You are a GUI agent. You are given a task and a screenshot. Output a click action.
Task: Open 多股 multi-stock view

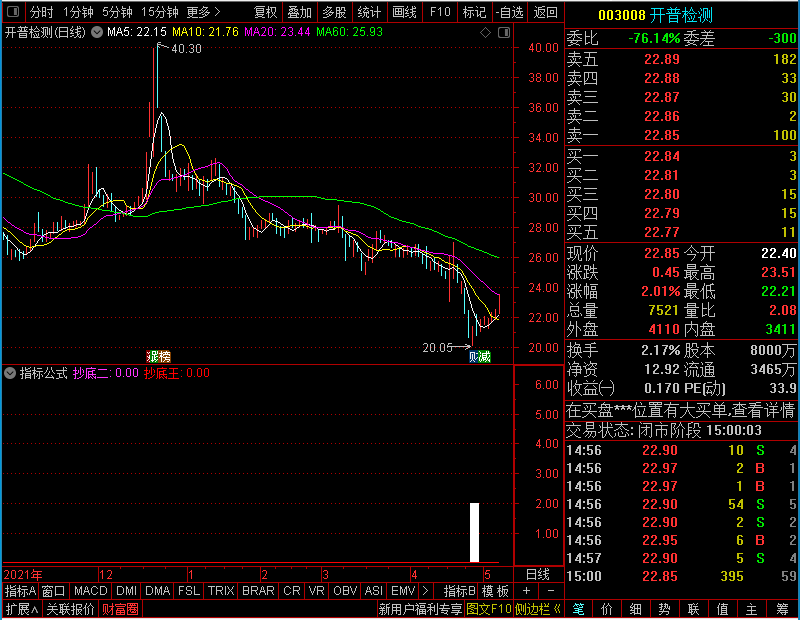pos(334,12)
